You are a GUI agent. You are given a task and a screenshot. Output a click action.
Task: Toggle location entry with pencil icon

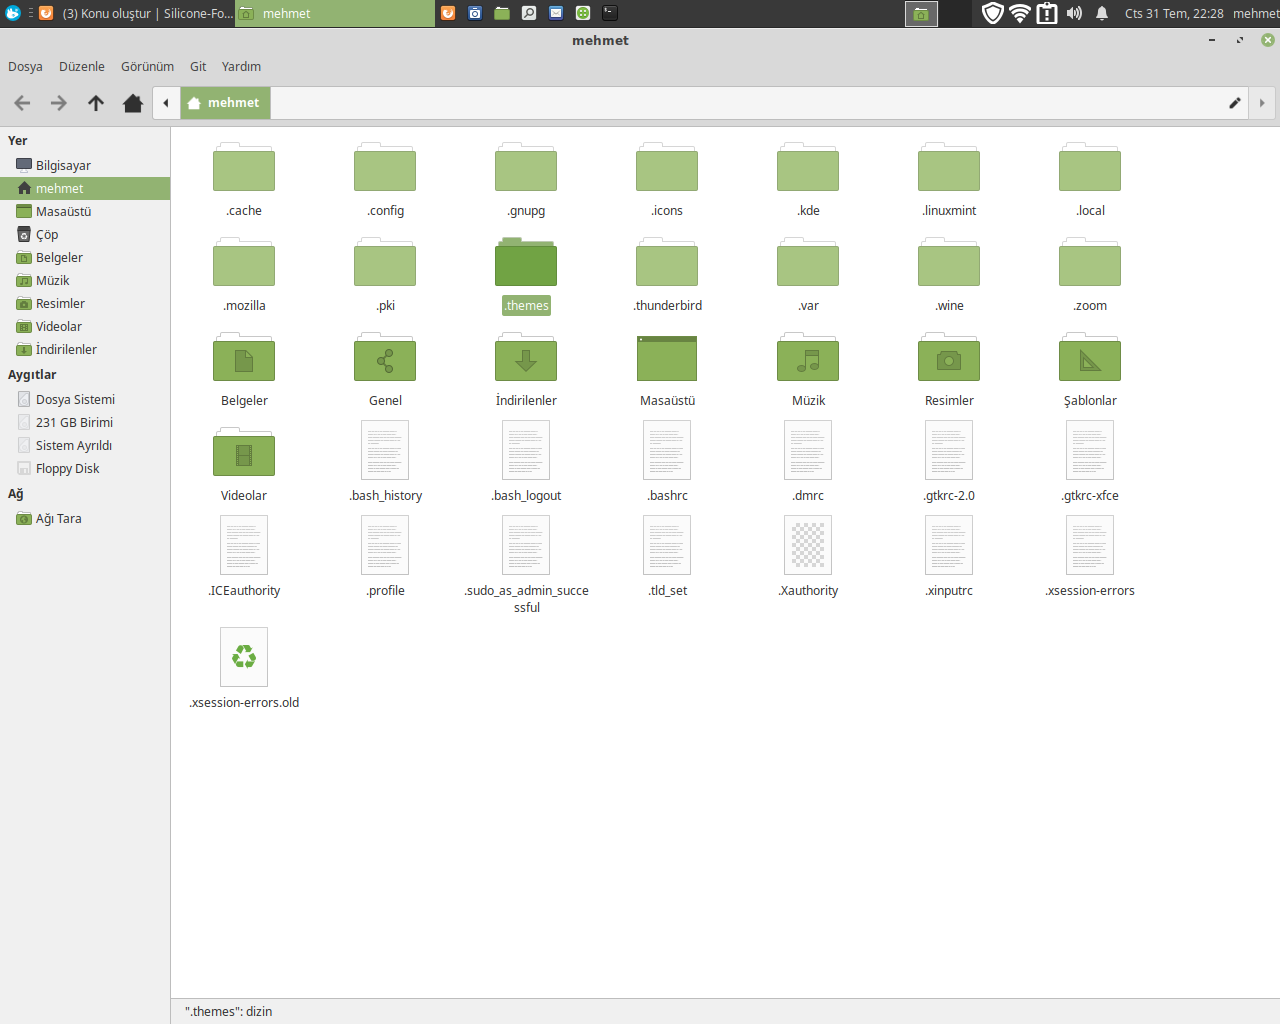[1235, 103]
